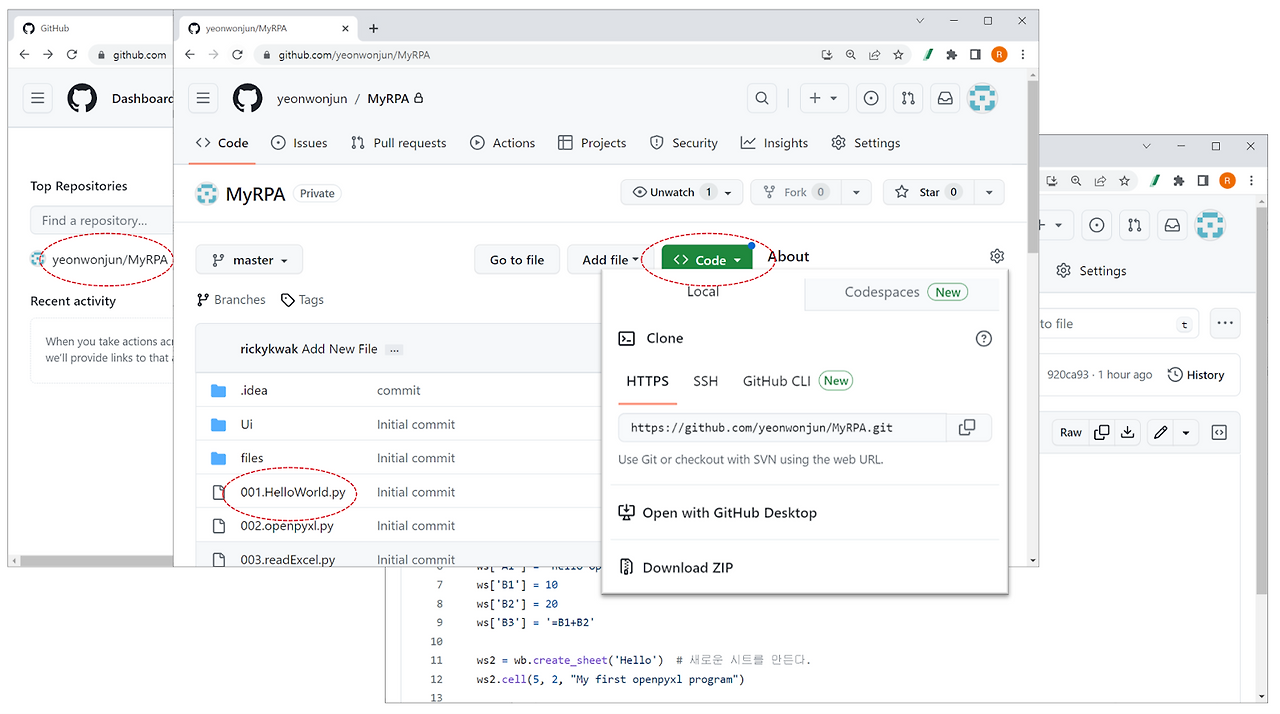Viewport: 1280px width, 714px height.
Task: Reload the MyRPA repository page
Action: (238, 55)
